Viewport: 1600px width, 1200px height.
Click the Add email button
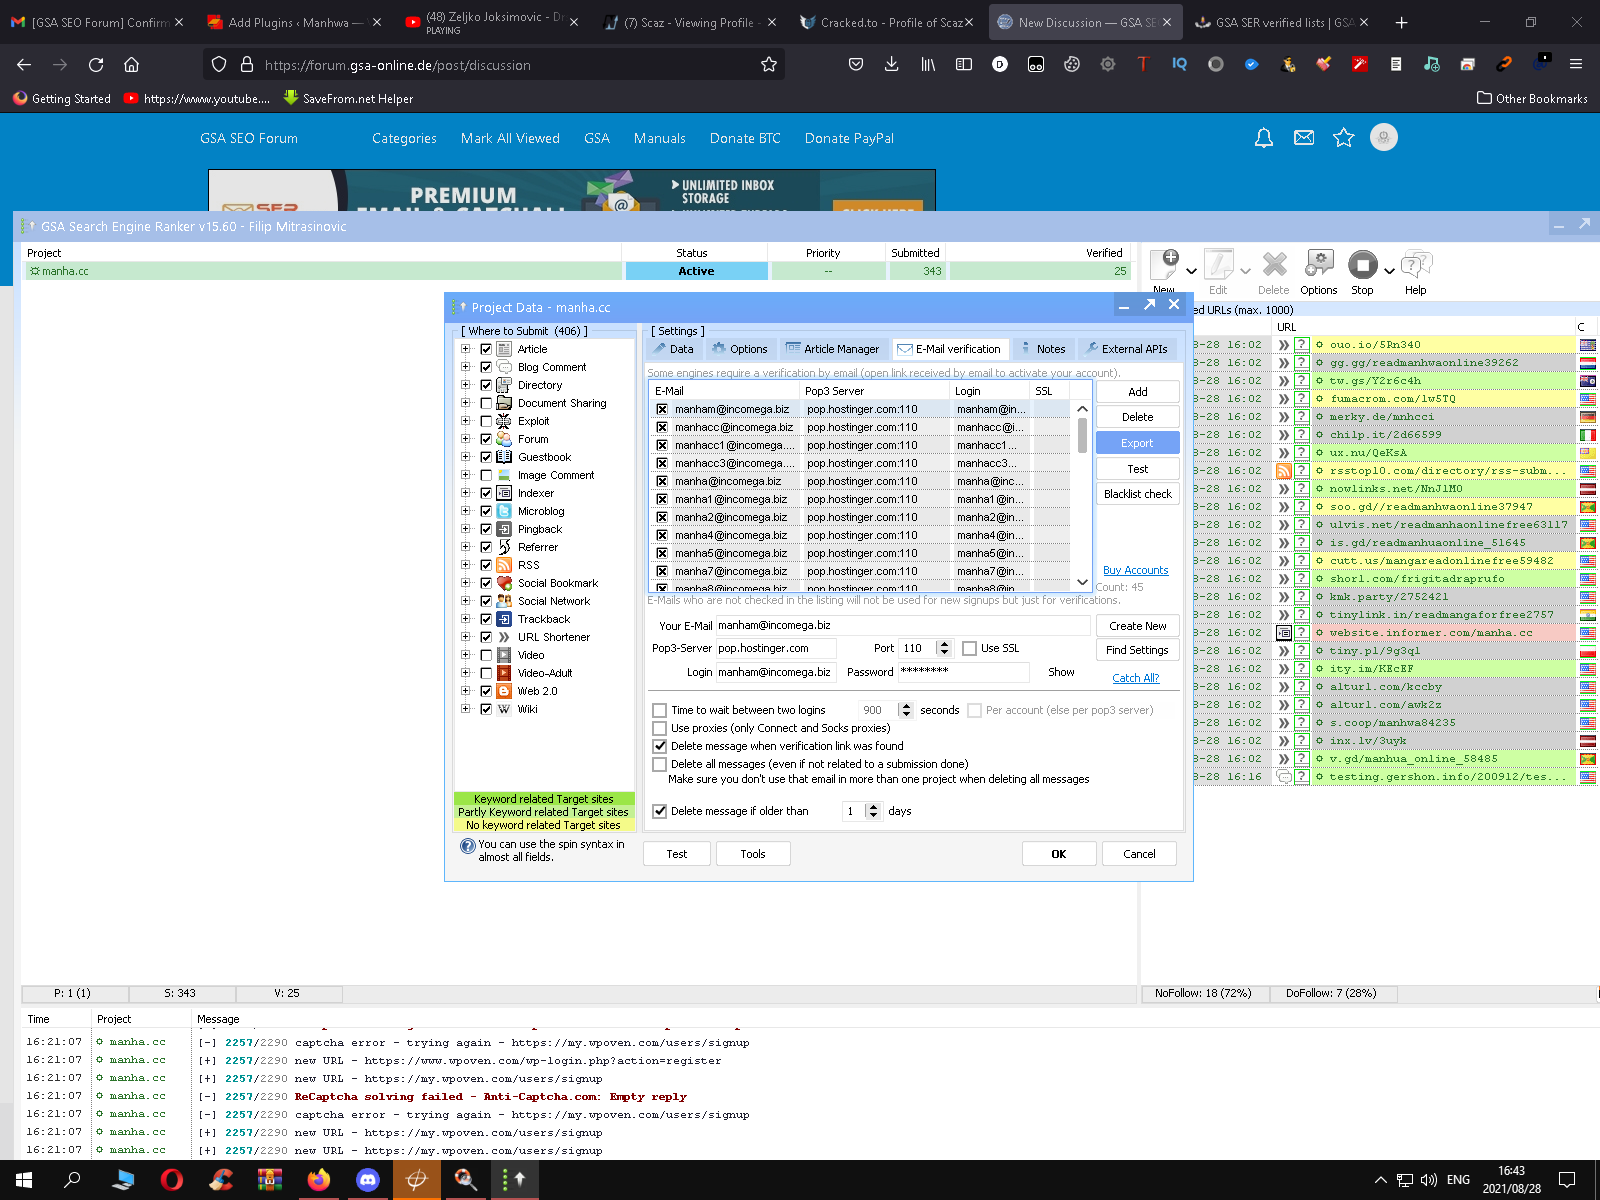pos(1138,392)
